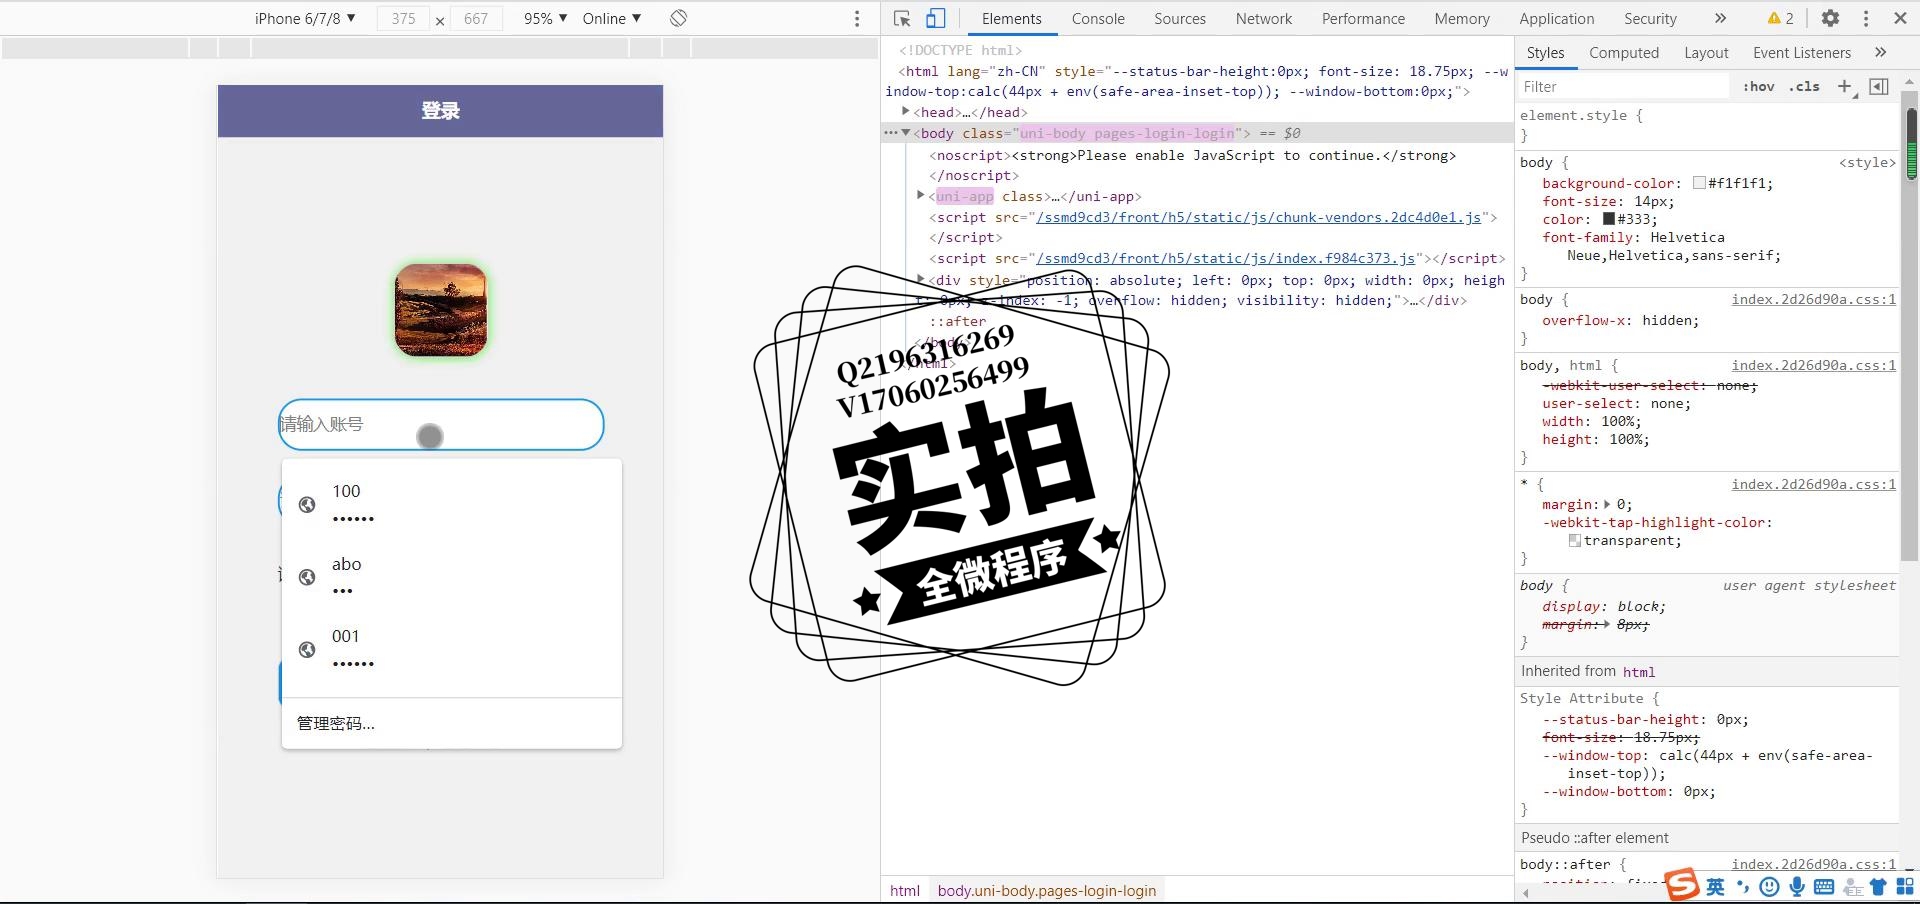Open Sogou skin shirt icon
Screen dimensions: 1920x904
(x=1878, y=887)
